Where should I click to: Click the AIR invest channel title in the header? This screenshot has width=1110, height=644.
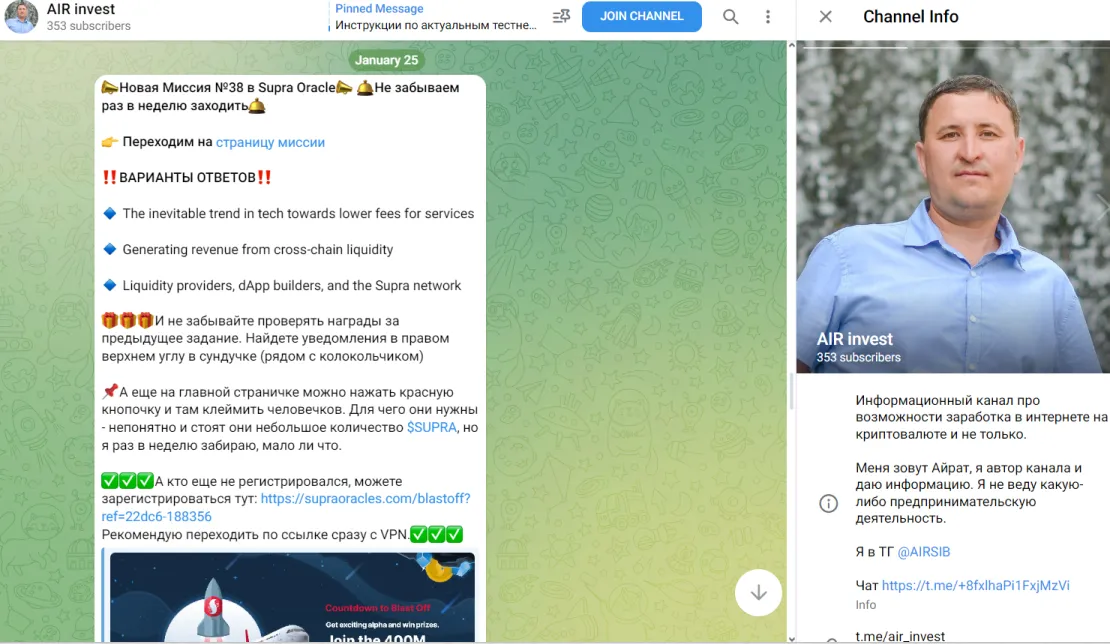click(x=81, y=9)
